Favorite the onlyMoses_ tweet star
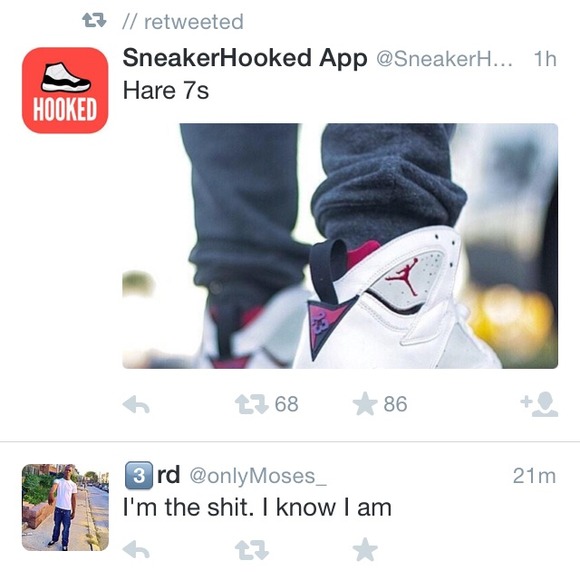Viewport: 580px width, 580px height. pos(365,549)
